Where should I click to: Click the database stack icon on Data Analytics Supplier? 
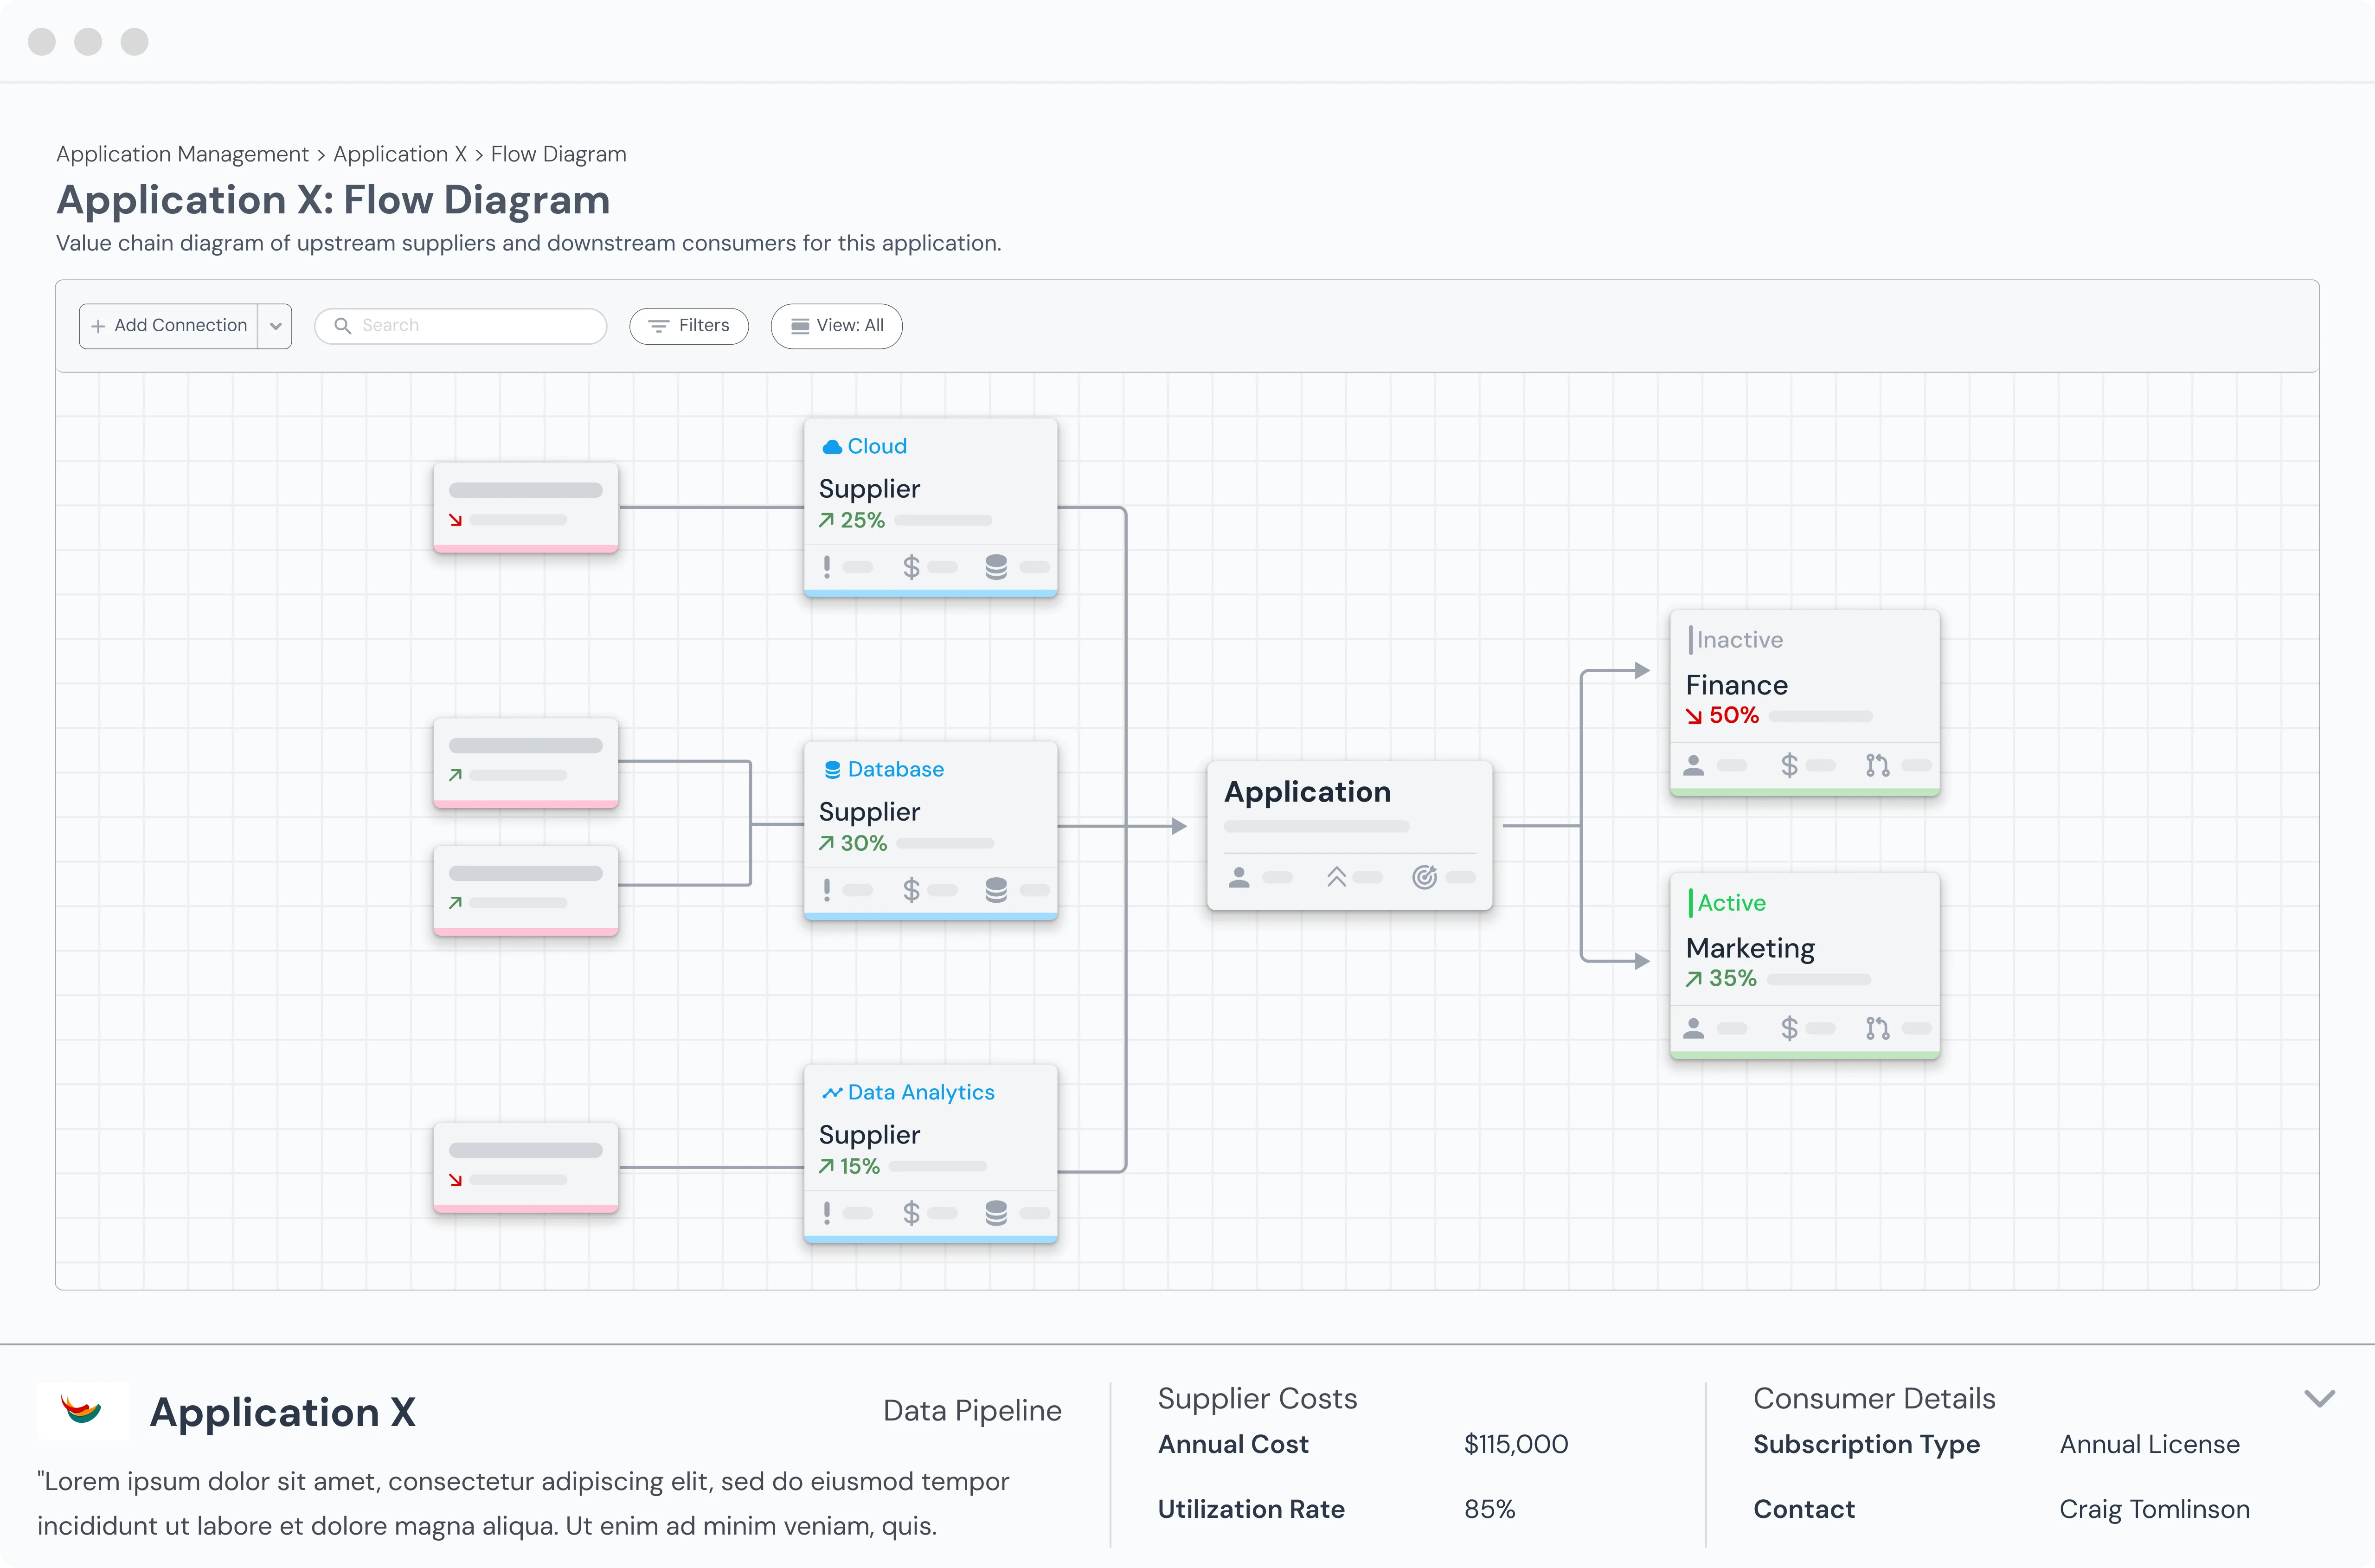996,1213
